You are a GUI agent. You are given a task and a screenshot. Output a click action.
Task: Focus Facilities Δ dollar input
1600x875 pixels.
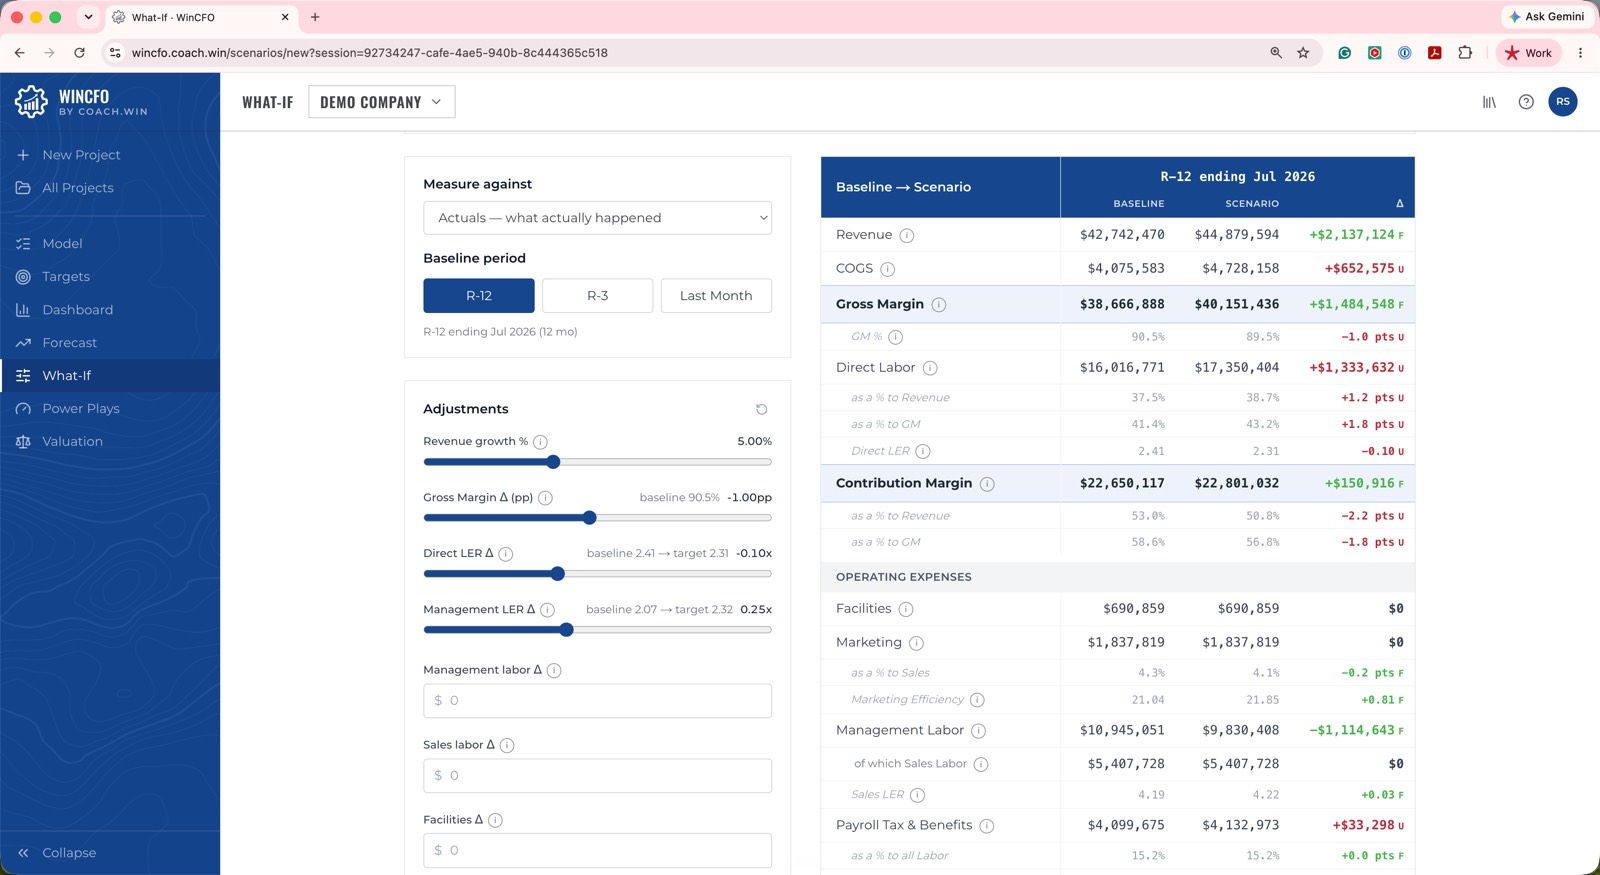(x=597, y=851)
